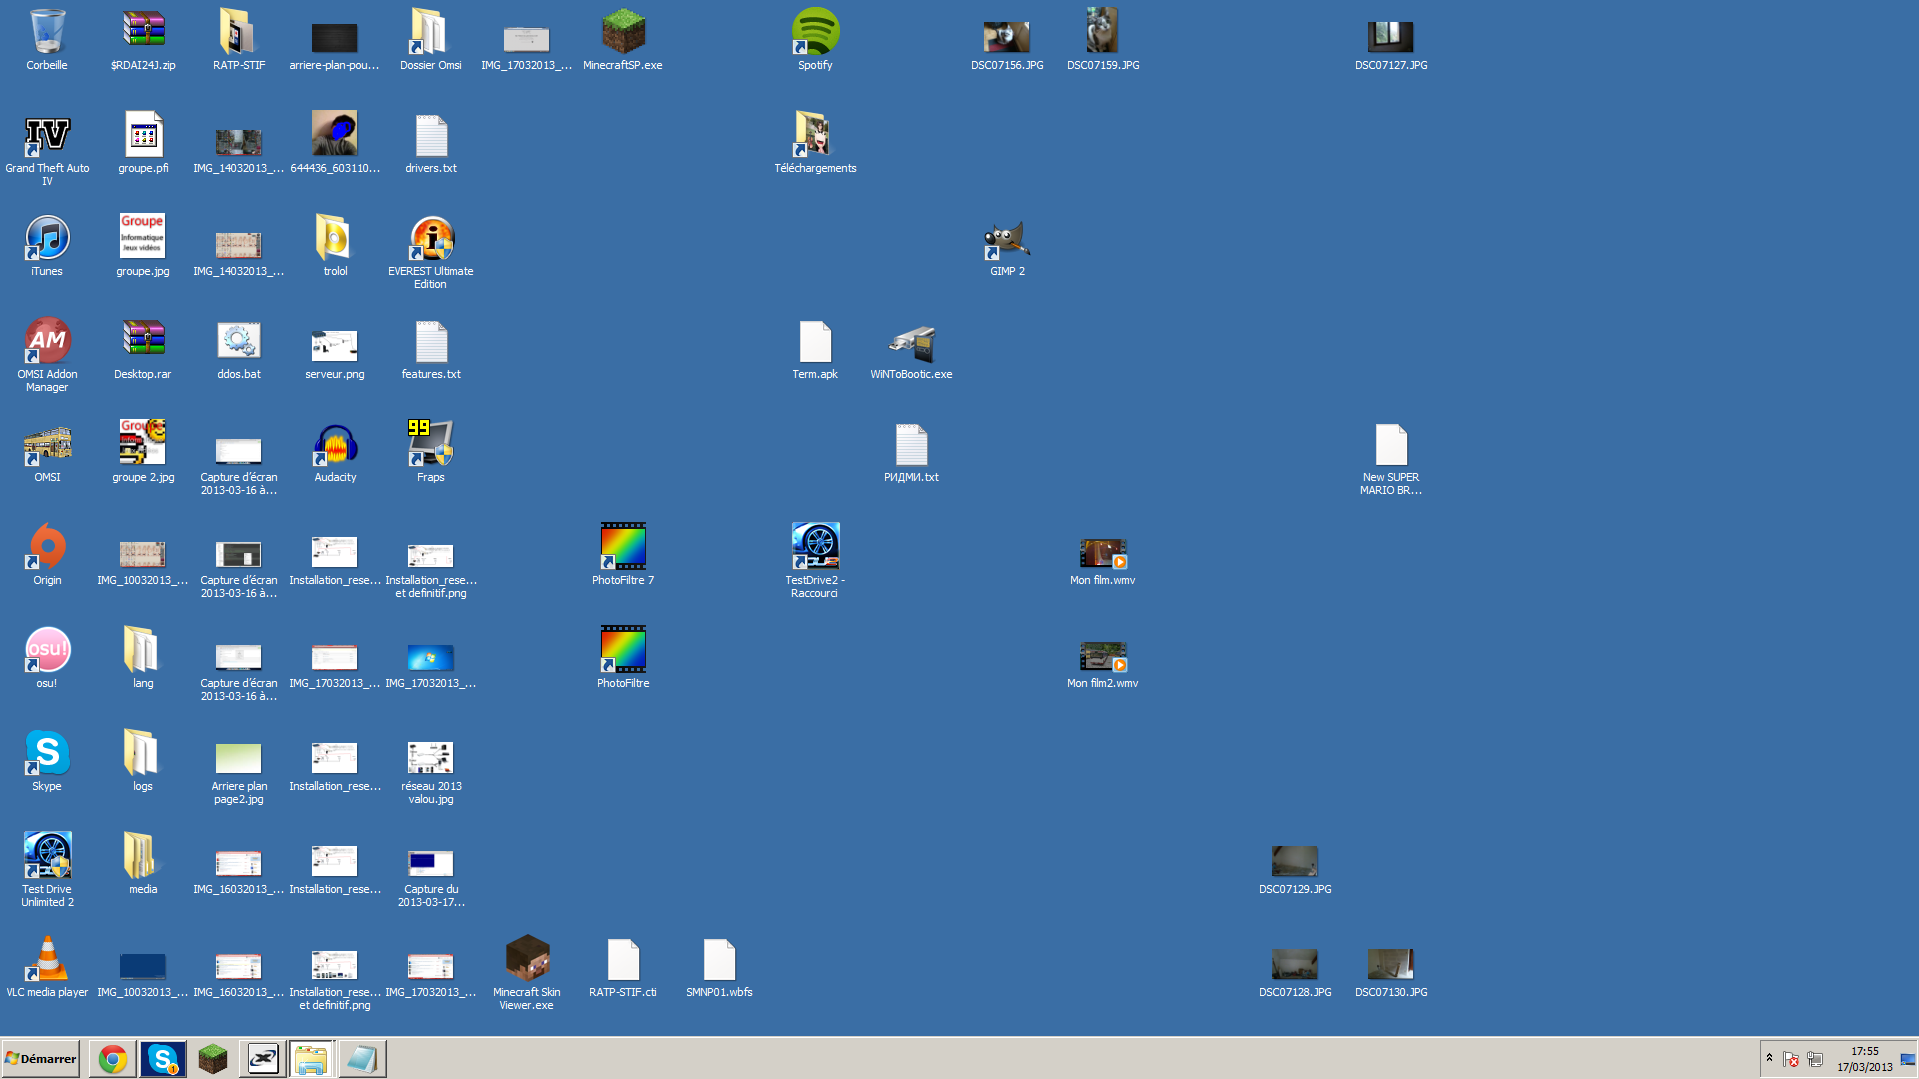This screenshot has width=1919, height=1079.
Task: Click Google Chrome in the taskbar
Action: pos(113,1059)
